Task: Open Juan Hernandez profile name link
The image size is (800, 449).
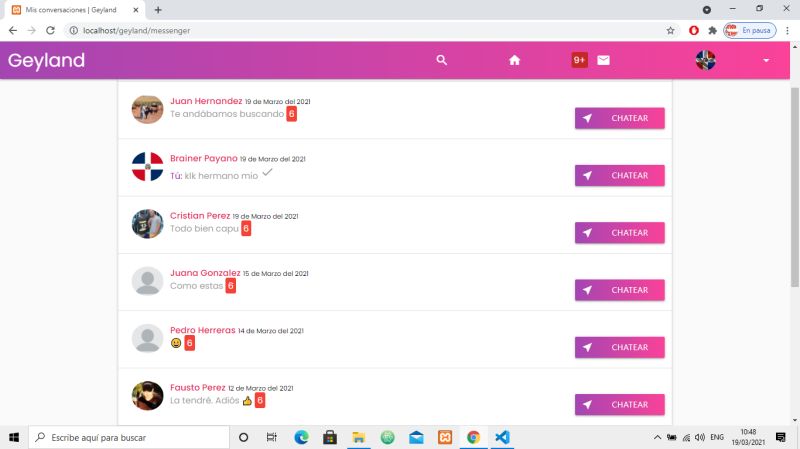Action: click(x=206, y=101)
